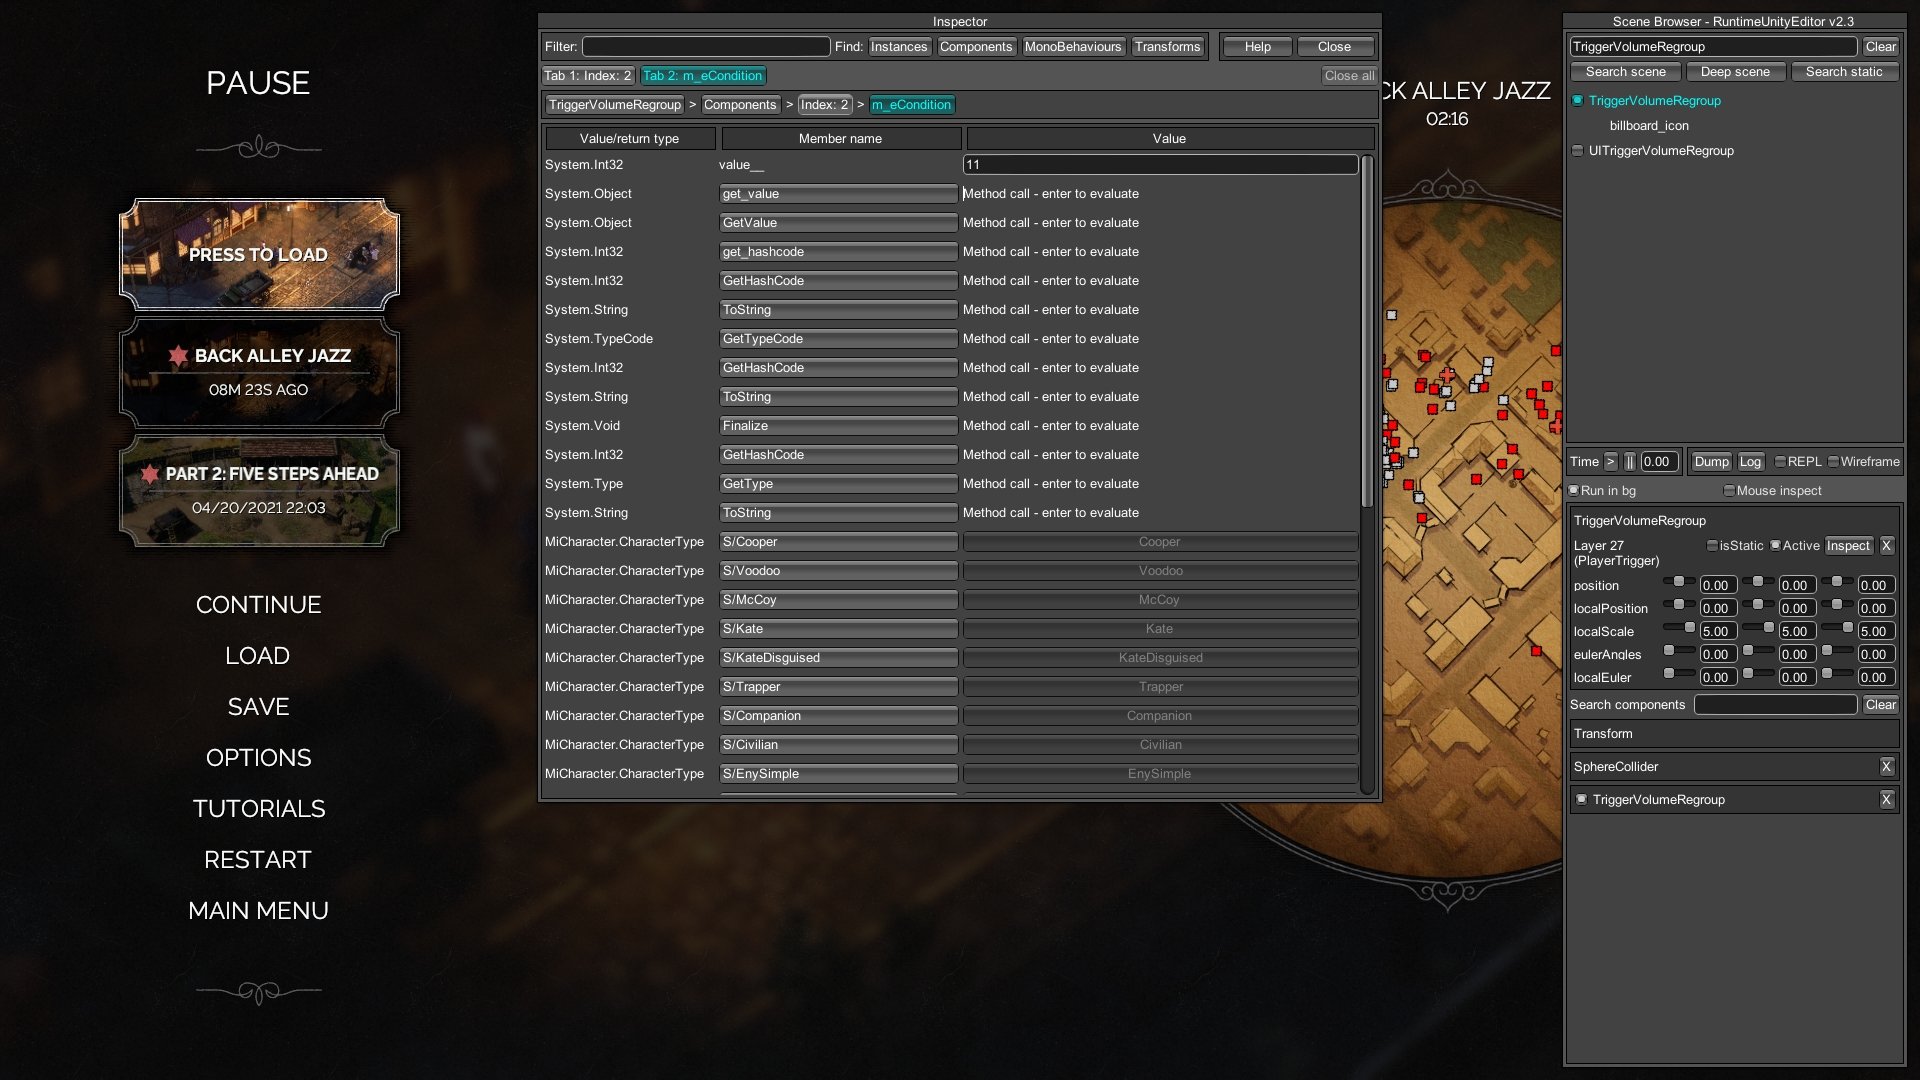Go to Components breadcrumb in Inspector path
The image size is (1920, 1080).
(x=740, y=104)
